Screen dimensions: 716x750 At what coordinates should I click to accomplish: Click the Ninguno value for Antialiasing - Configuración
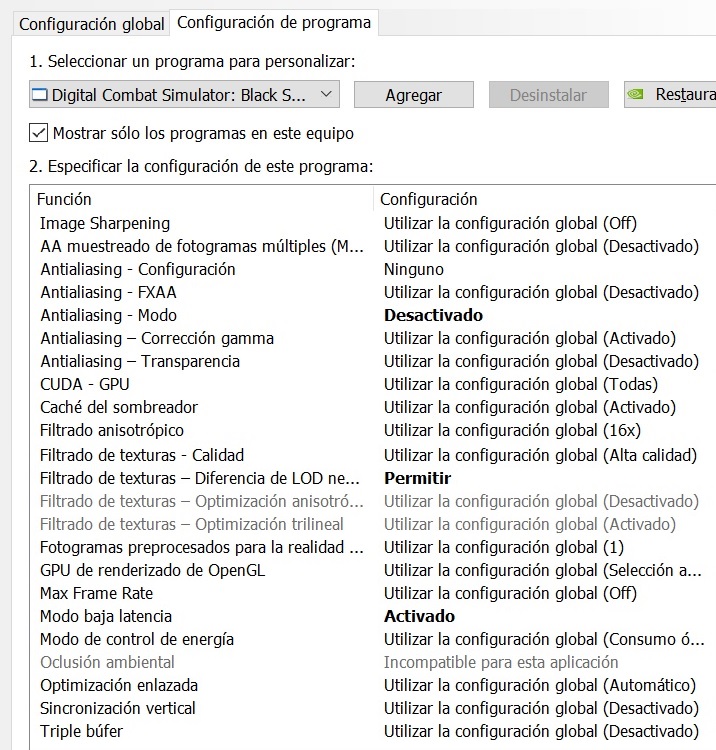[x=414, y=269]
